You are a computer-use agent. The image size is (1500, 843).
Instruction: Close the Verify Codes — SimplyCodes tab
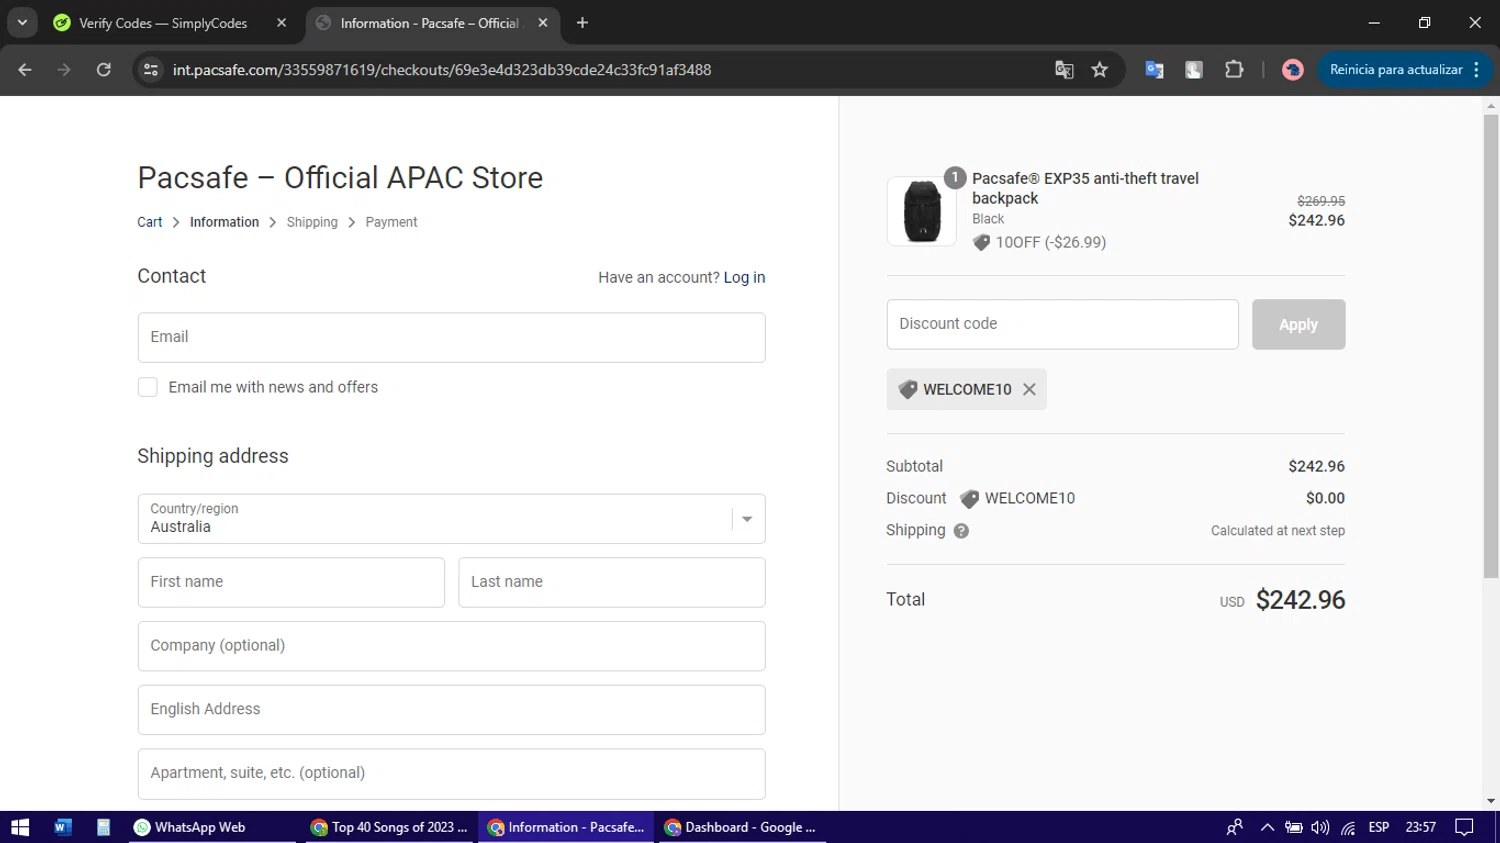(281, 23)
